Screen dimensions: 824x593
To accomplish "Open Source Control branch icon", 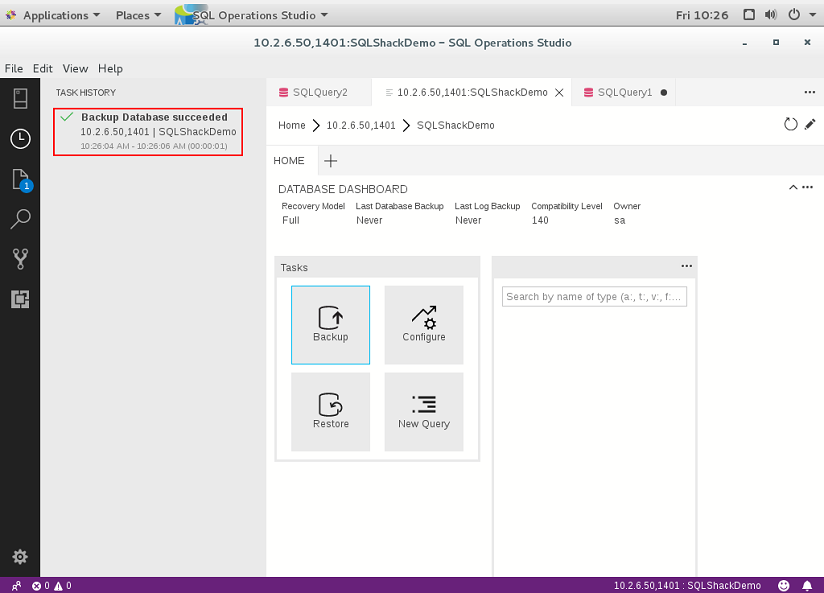I will tap(20, 259).
